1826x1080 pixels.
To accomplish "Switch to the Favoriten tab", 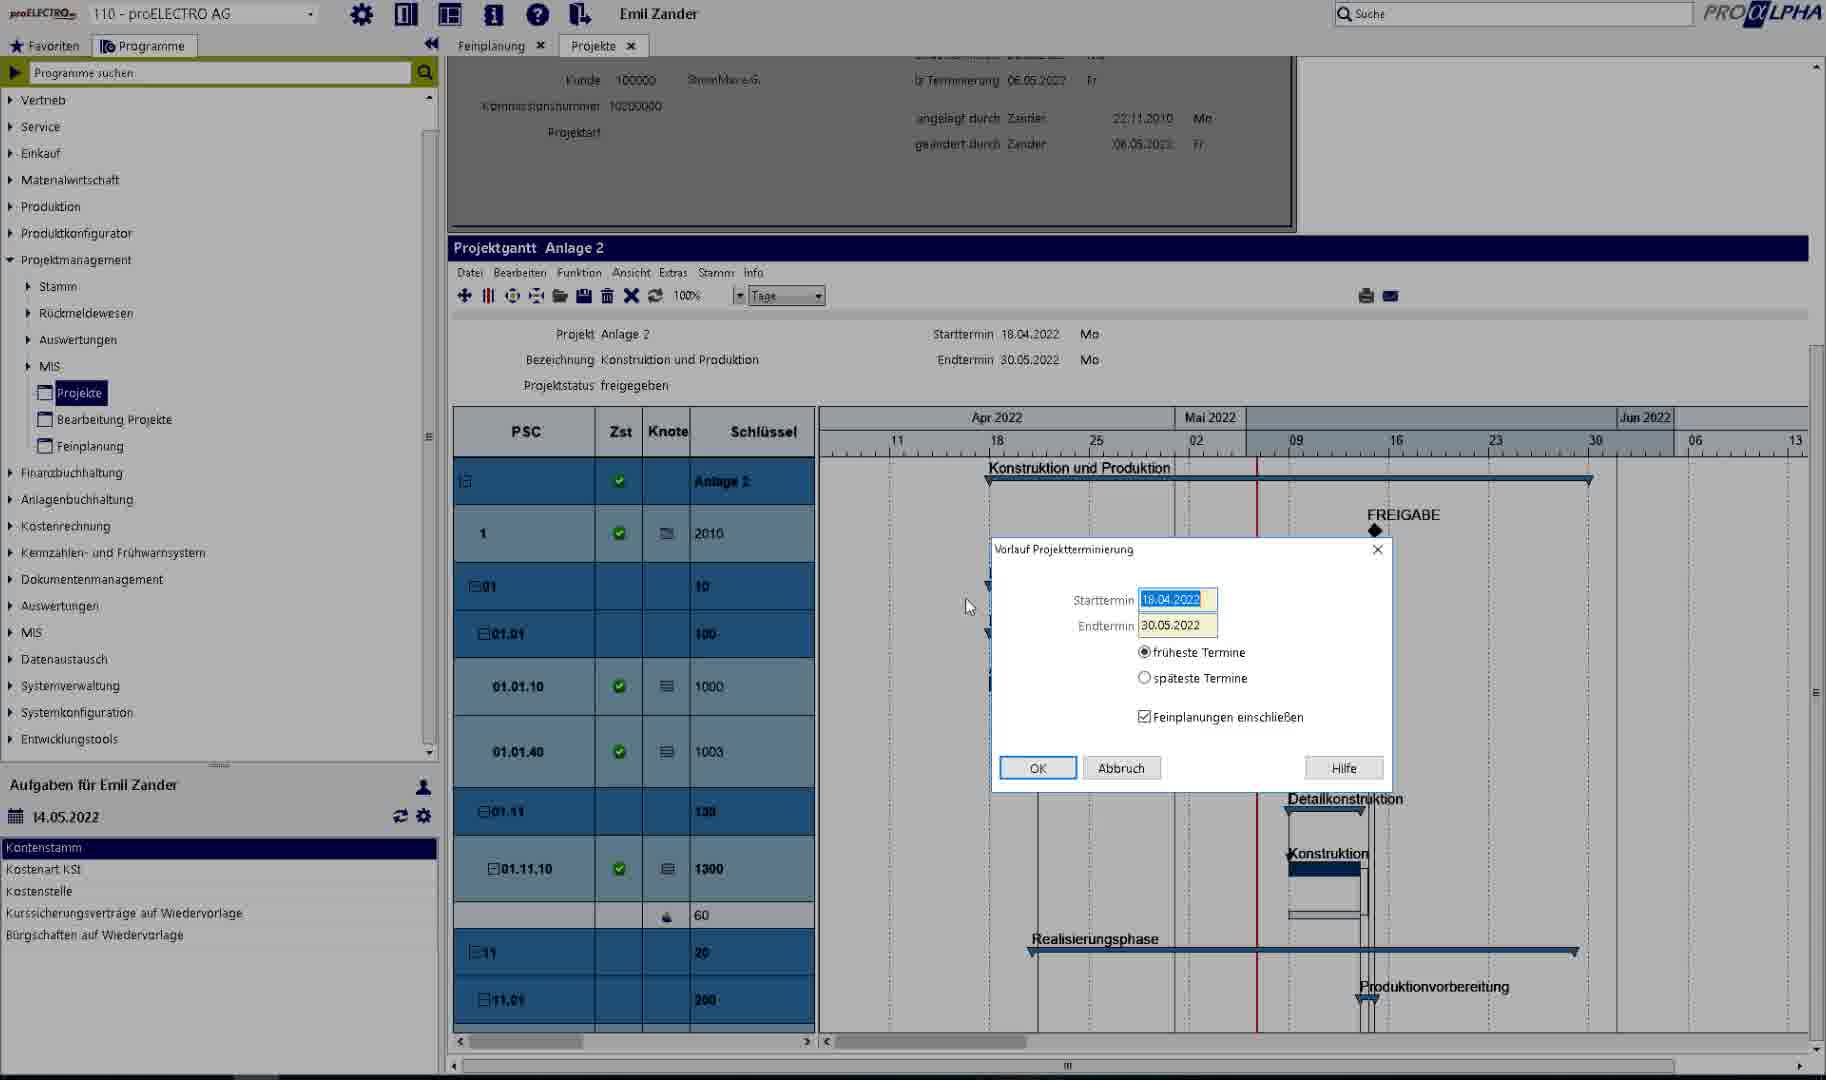I will pyautogui.click(x=43, y=46).
